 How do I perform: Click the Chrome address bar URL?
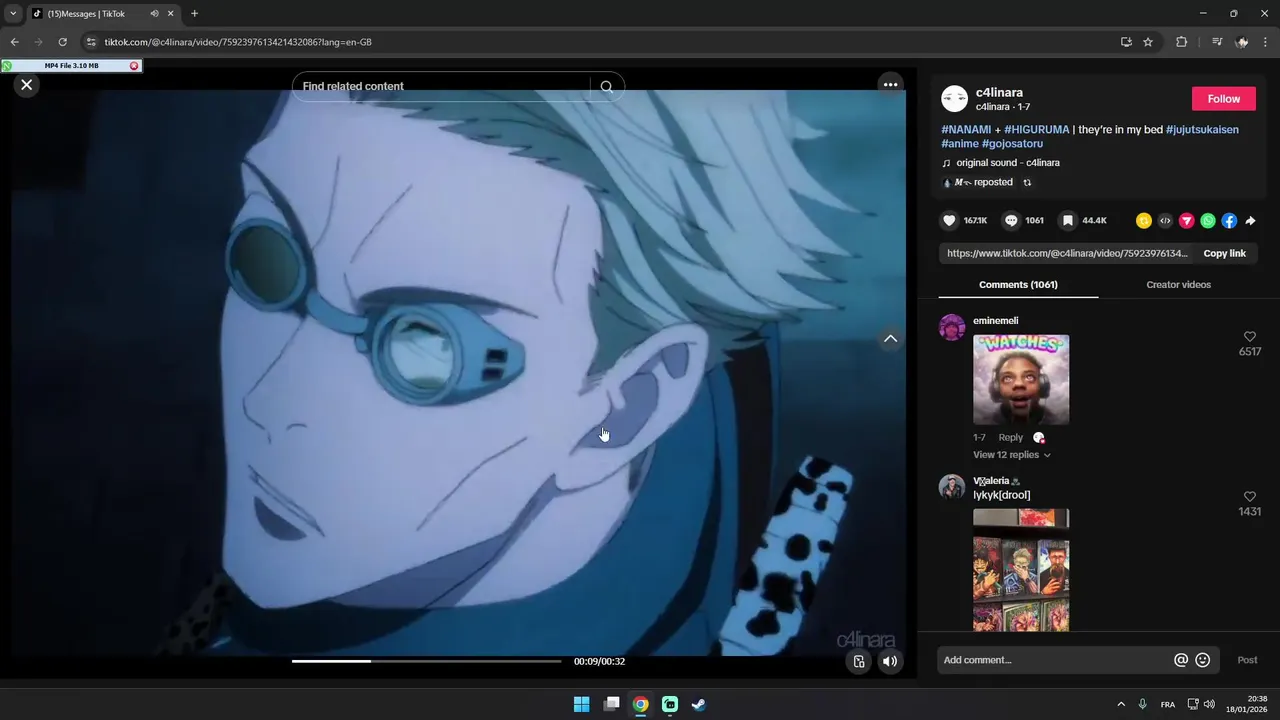(x=238, y=42)
